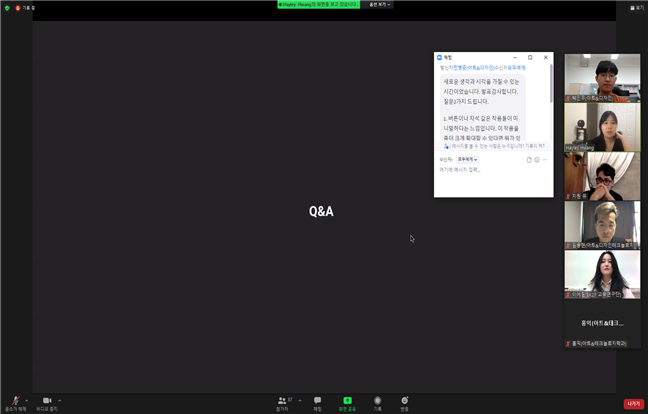Click the red leave meeting button
This screenshot has height=414, width=648.
tap(633, 403)
